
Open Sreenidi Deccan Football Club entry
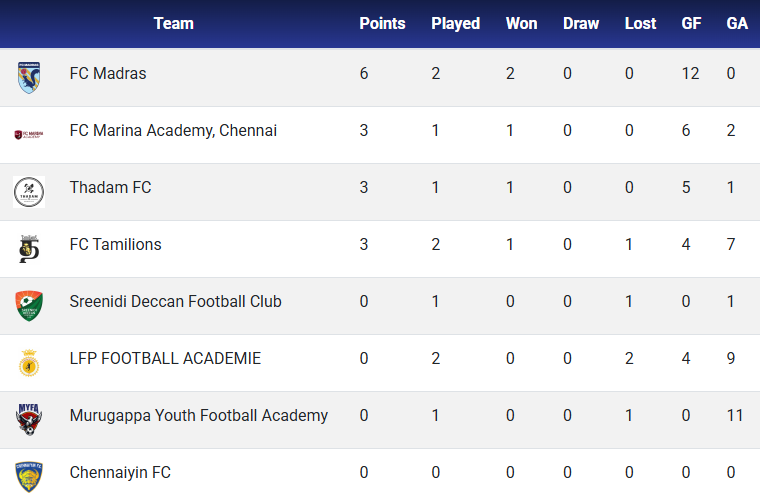[x=175, y=302]
